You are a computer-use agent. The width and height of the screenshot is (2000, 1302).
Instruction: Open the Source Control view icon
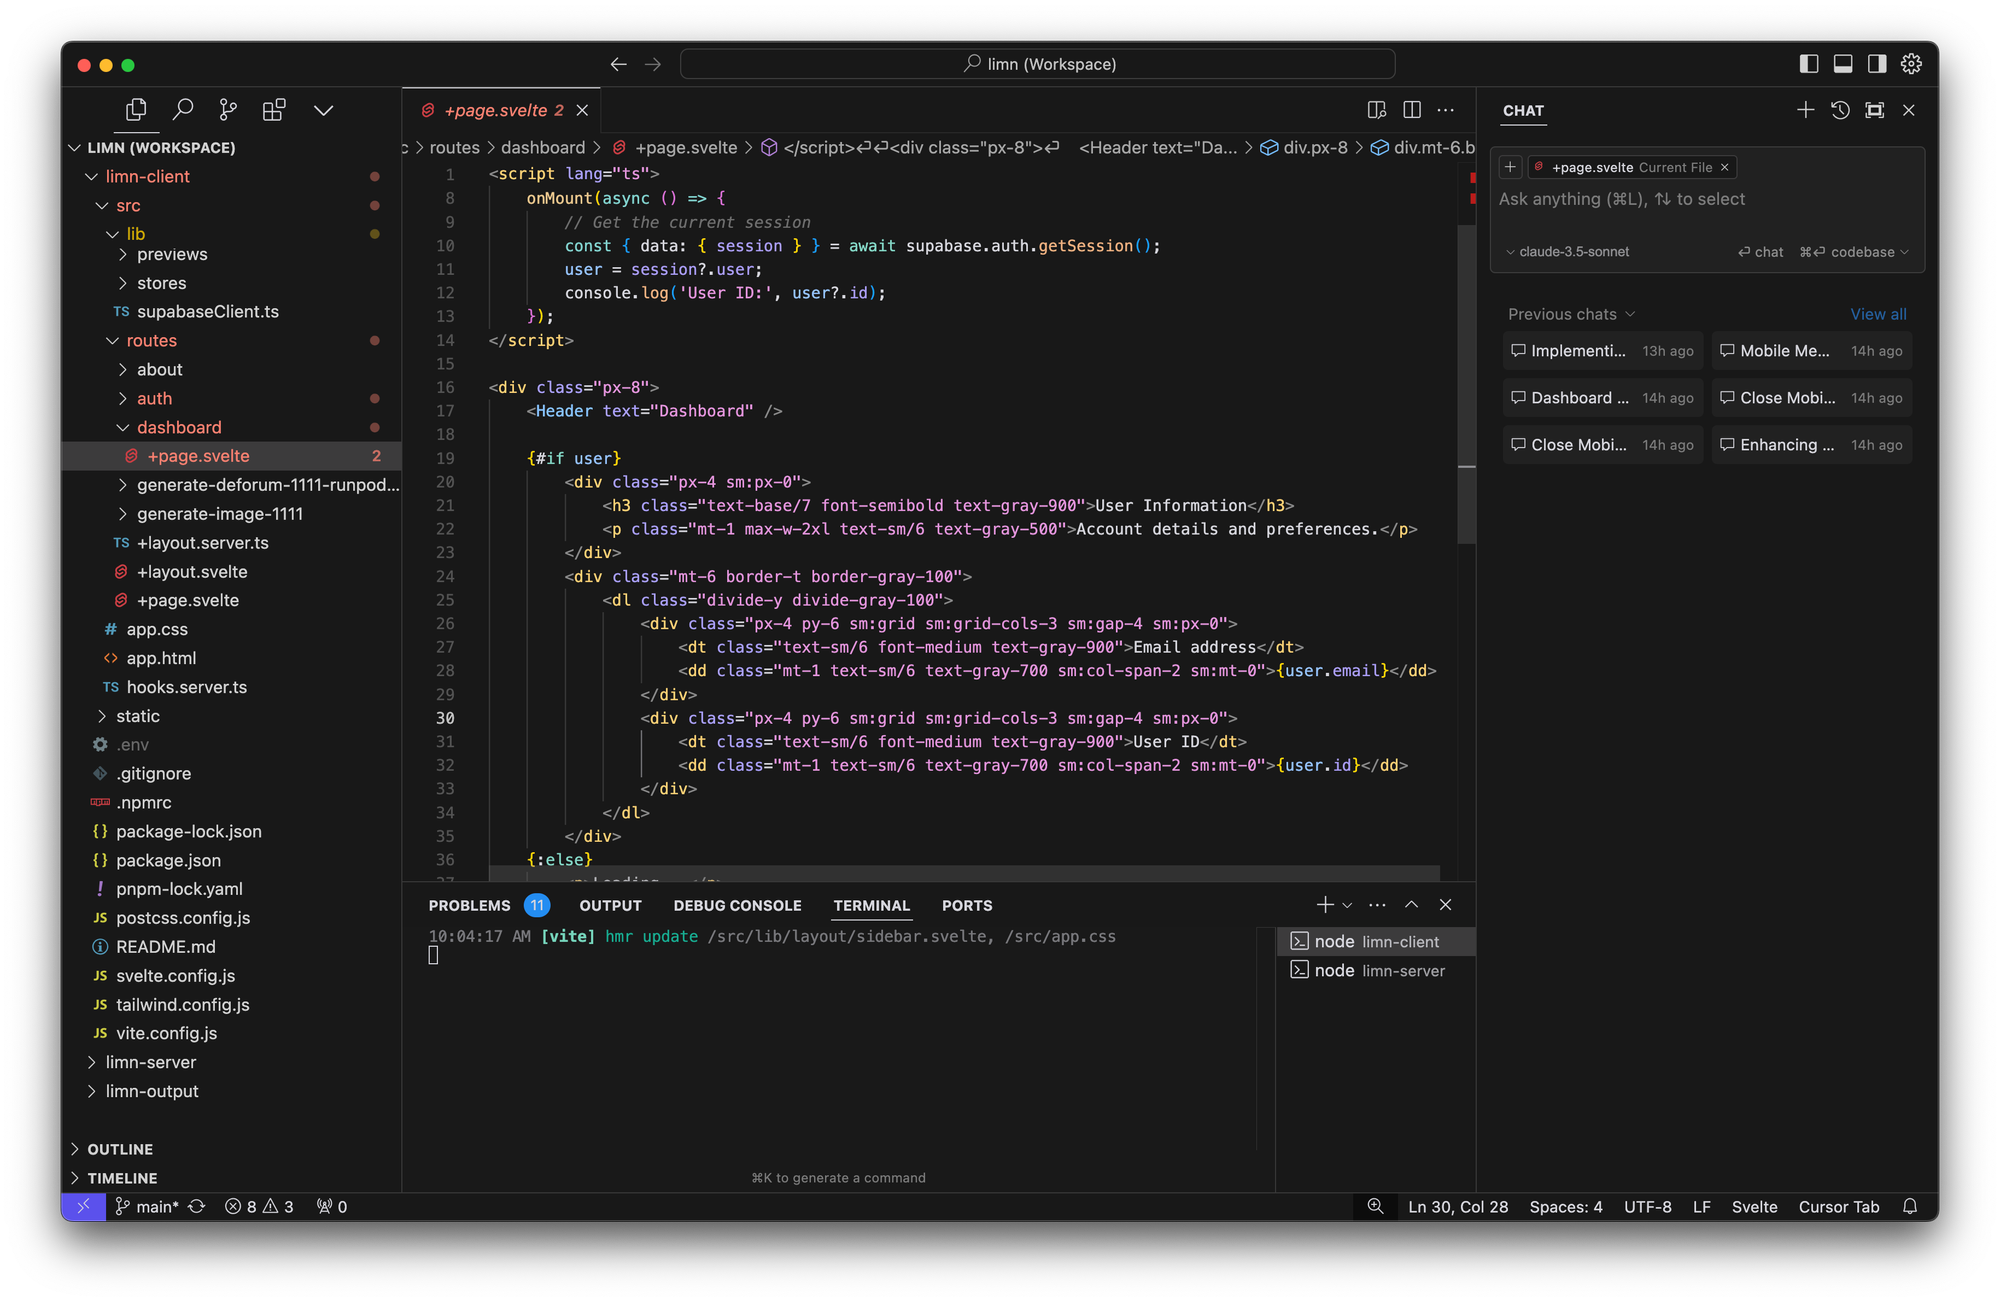click(x=228, y=109)
